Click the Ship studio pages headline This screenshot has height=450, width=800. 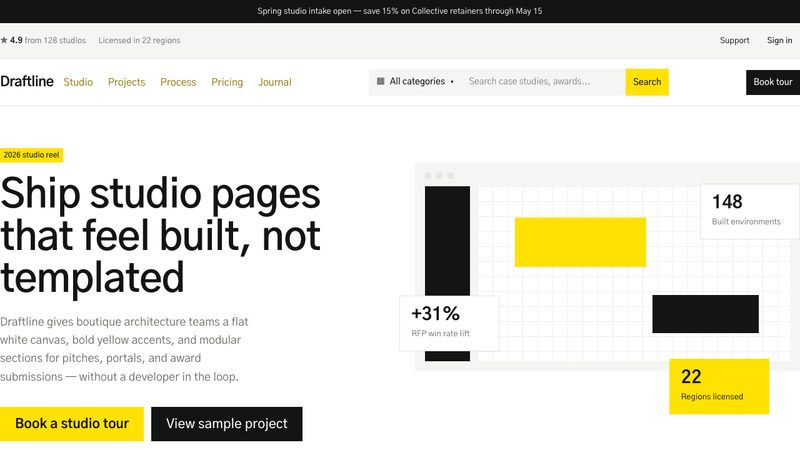(x=160, y=236)
